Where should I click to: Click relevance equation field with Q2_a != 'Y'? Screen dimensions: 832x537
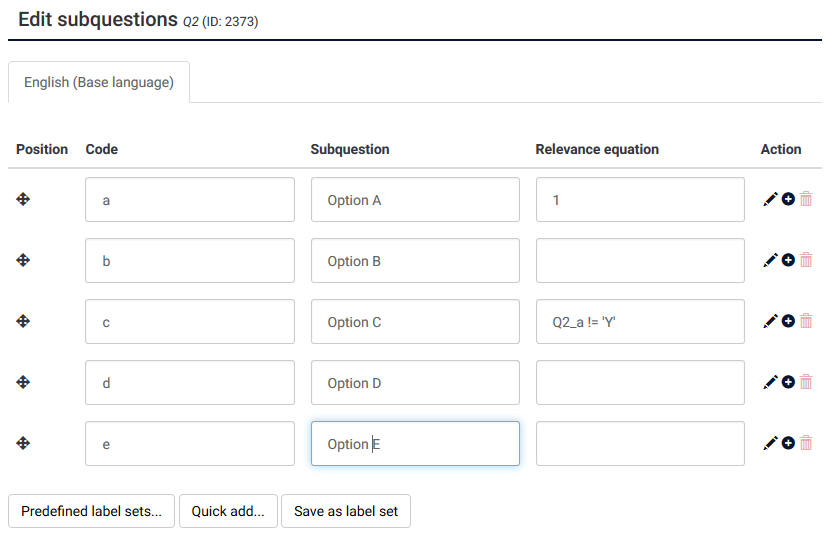point(640,322)
